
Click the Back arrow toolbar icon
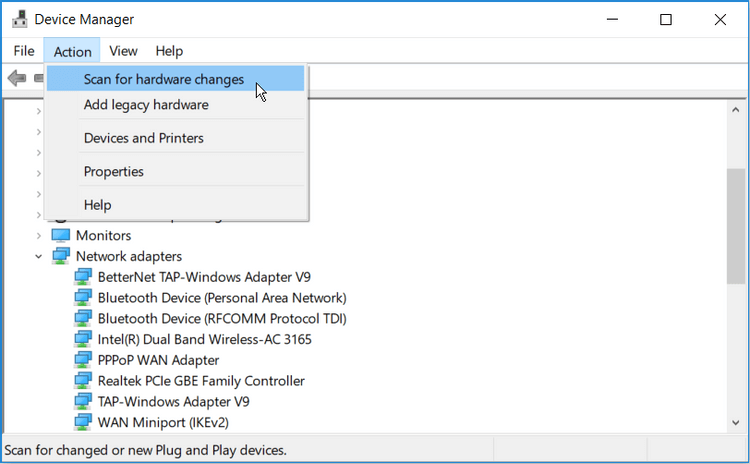16,78
